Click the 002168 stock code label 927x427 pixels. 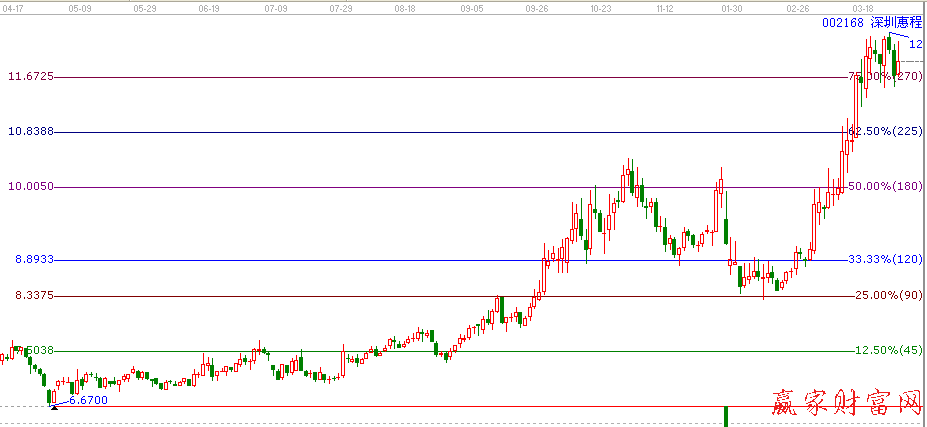[842, 22]
